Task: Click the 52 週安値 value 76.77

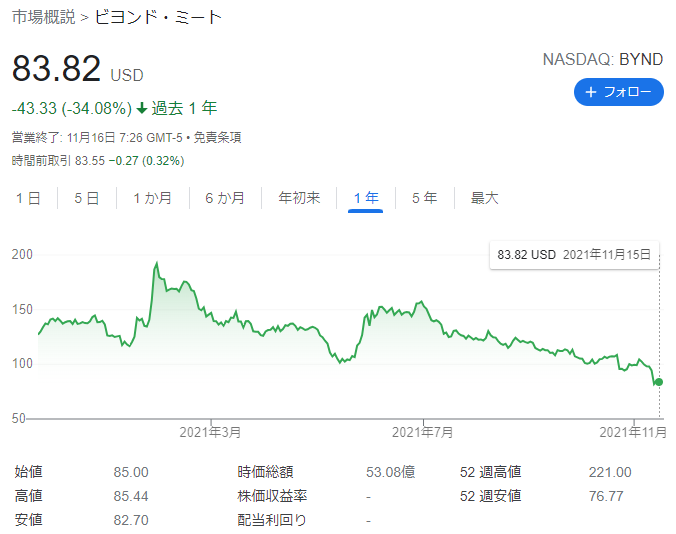Action: tap(606, 497)
